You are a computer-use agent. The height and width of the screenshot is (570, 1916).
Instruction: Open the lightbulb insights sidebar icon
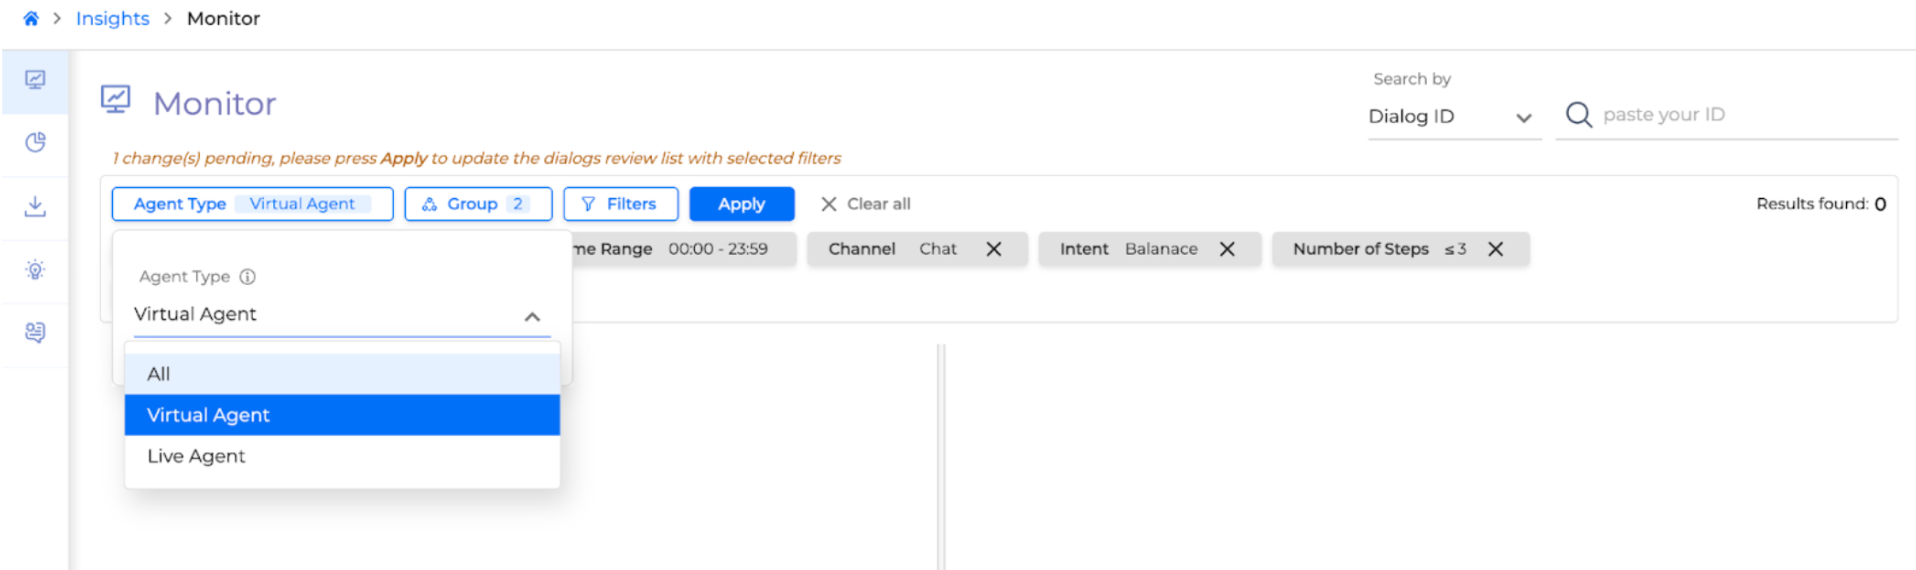point(35,270)
